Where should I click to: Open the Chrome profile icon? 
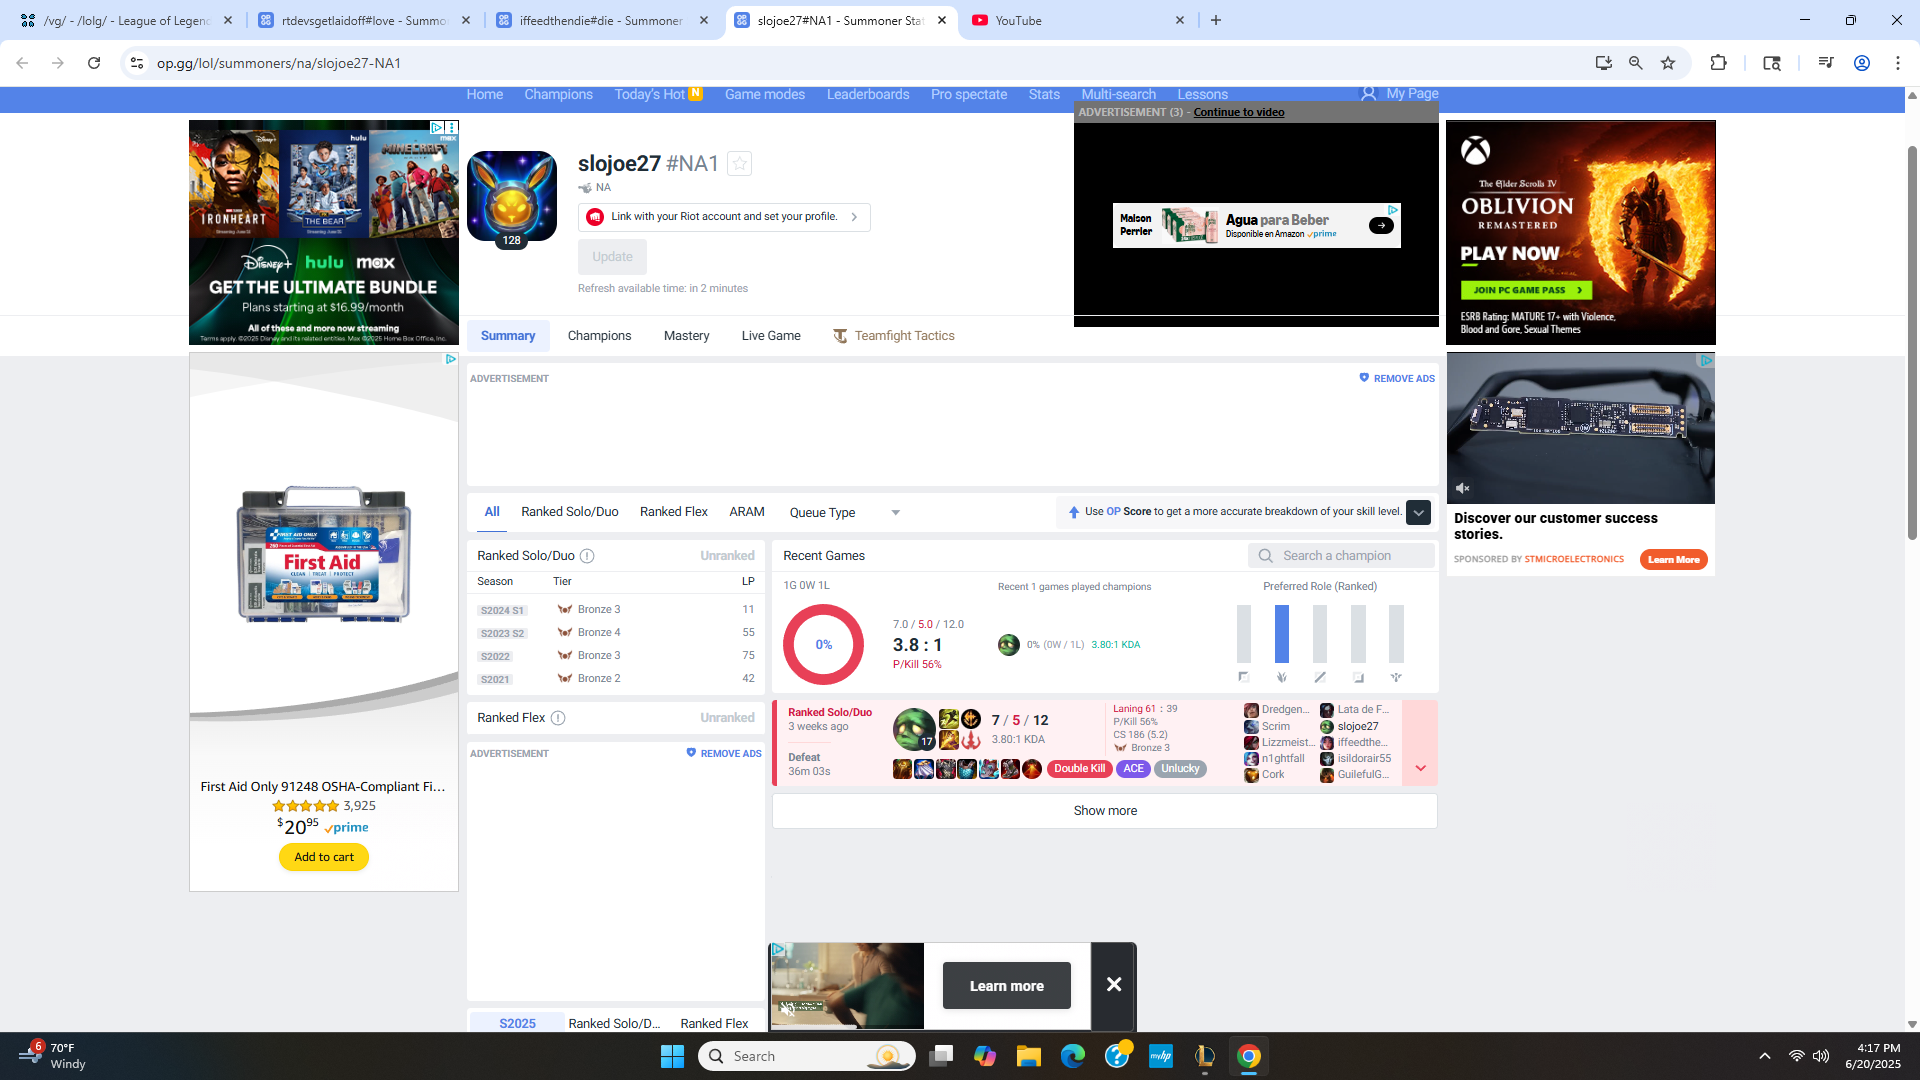click(1862, 63)
